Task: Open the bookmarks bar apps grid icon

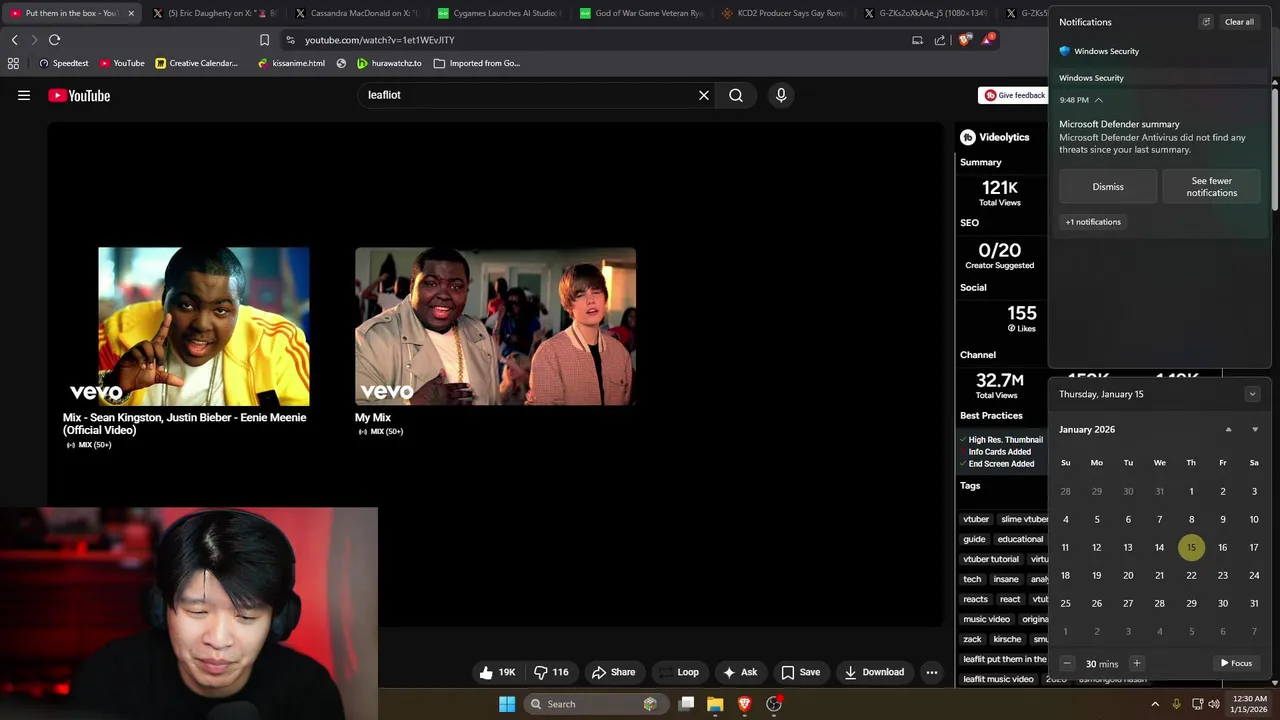Action: (13, 63)
